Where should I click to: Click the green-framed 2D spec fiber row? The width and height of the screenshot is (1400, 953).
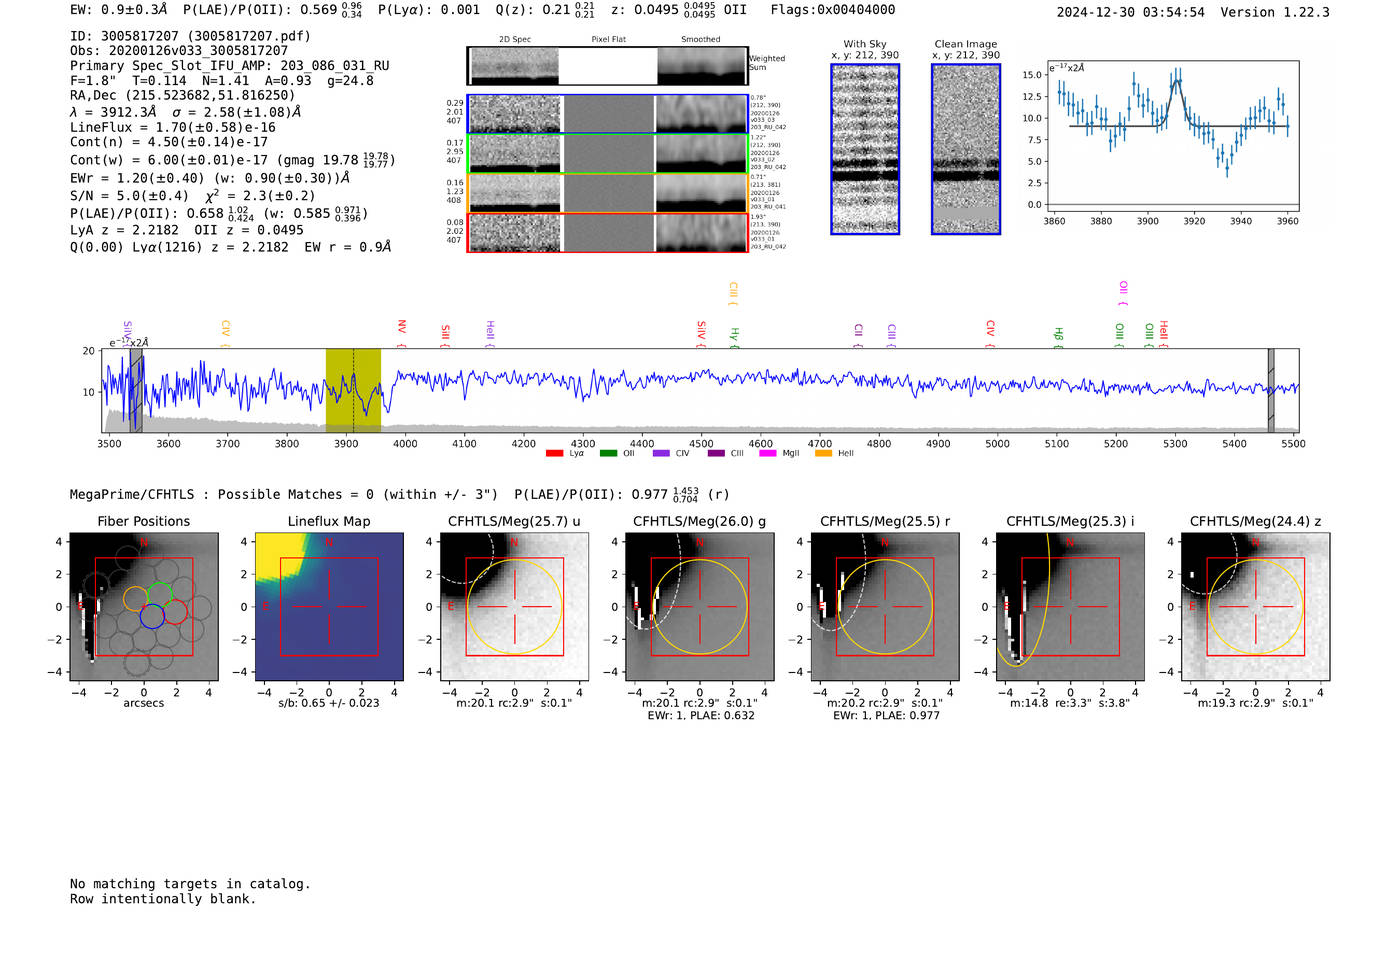(x=607, y=153)
